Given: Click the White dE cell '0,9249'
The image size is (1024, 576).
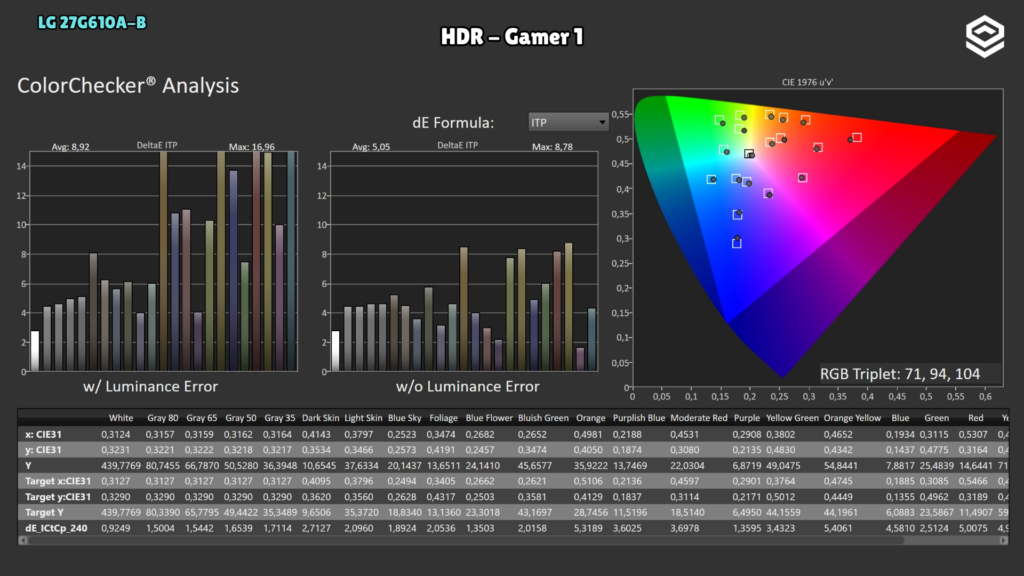Looking at the screenshot, I should coord(116,528).
